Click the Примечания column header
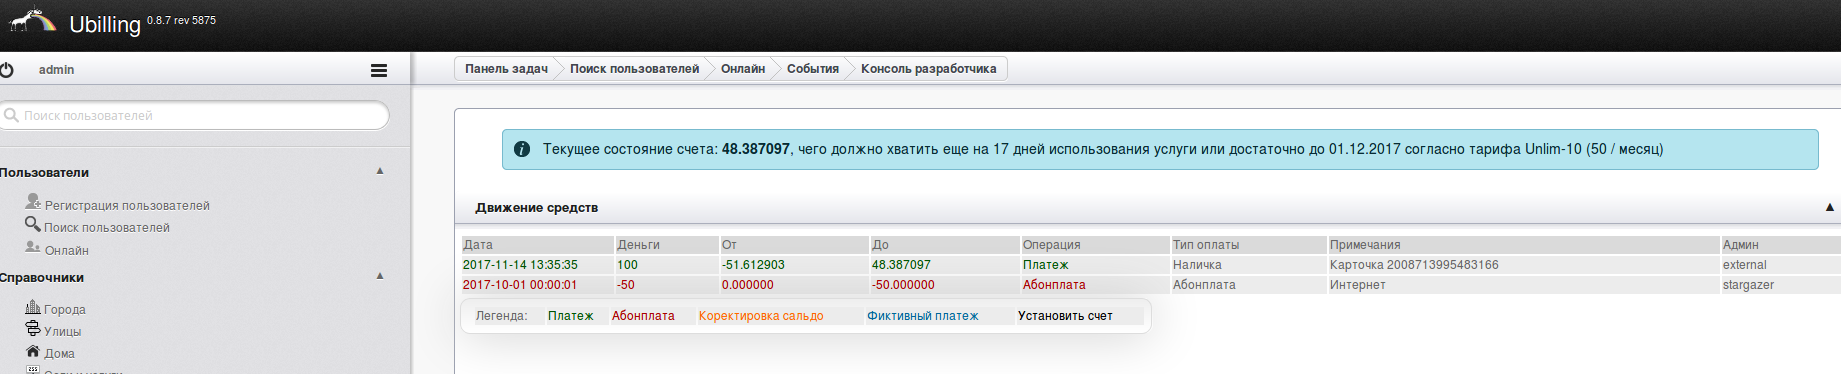The width and height of the screenshot is (1841, 374). (x=1523, y=245)
